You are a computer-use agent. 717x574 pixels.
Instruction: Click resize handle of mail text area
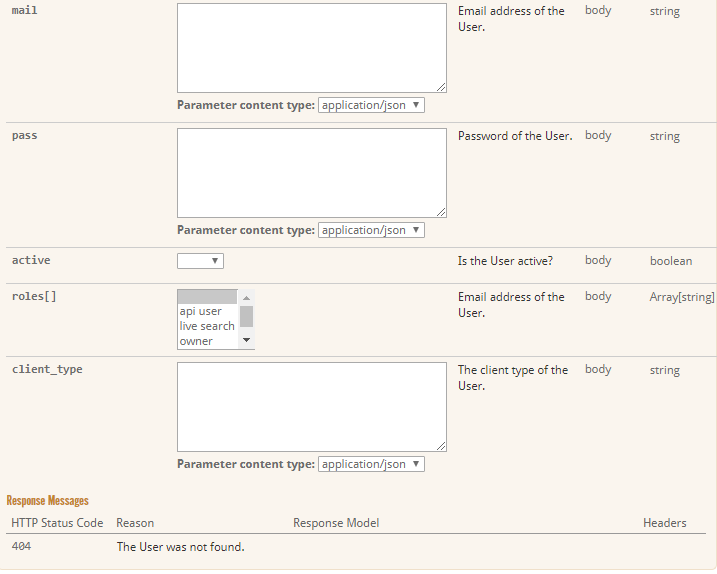click(441, 87)
